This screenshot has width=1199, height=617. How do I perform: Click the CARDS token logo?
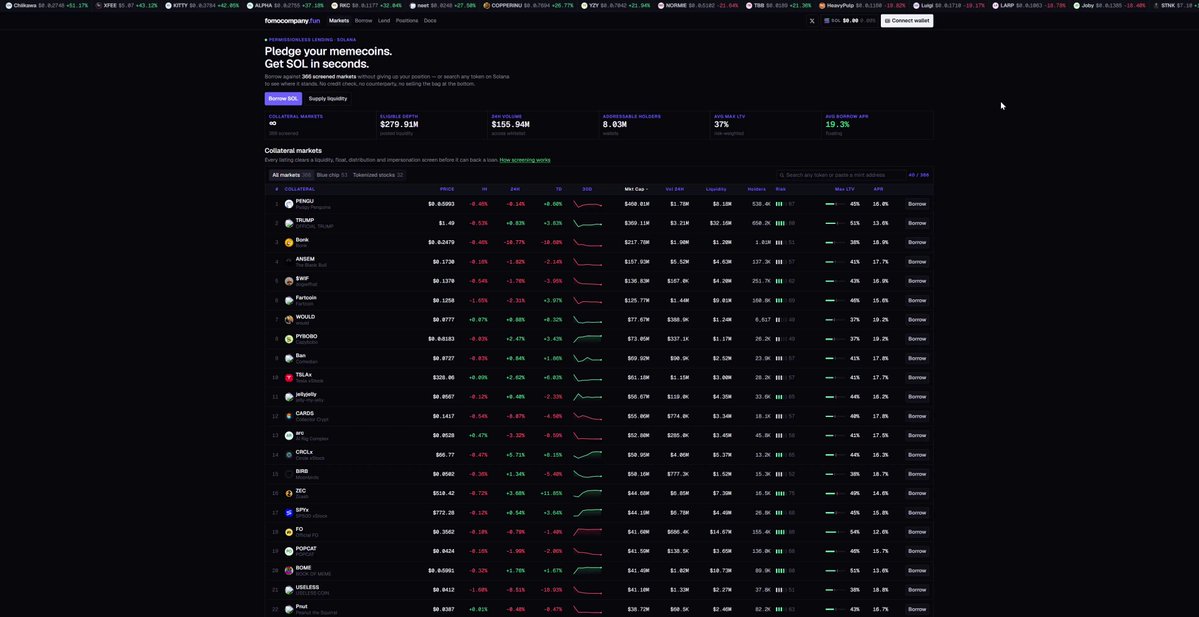pos(289,416)
